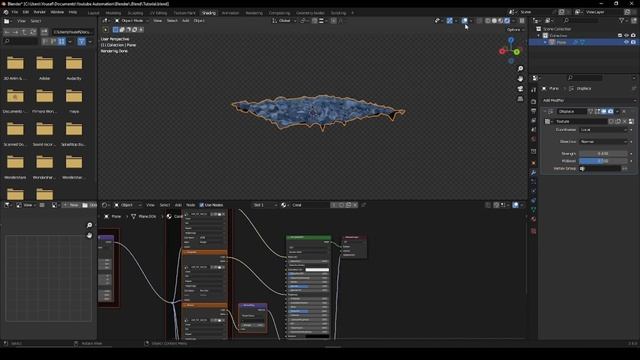The height and width of the screenshot is (360, 640).
Task: Switch to wireframe viewport shading
Action: click(488, 21)
